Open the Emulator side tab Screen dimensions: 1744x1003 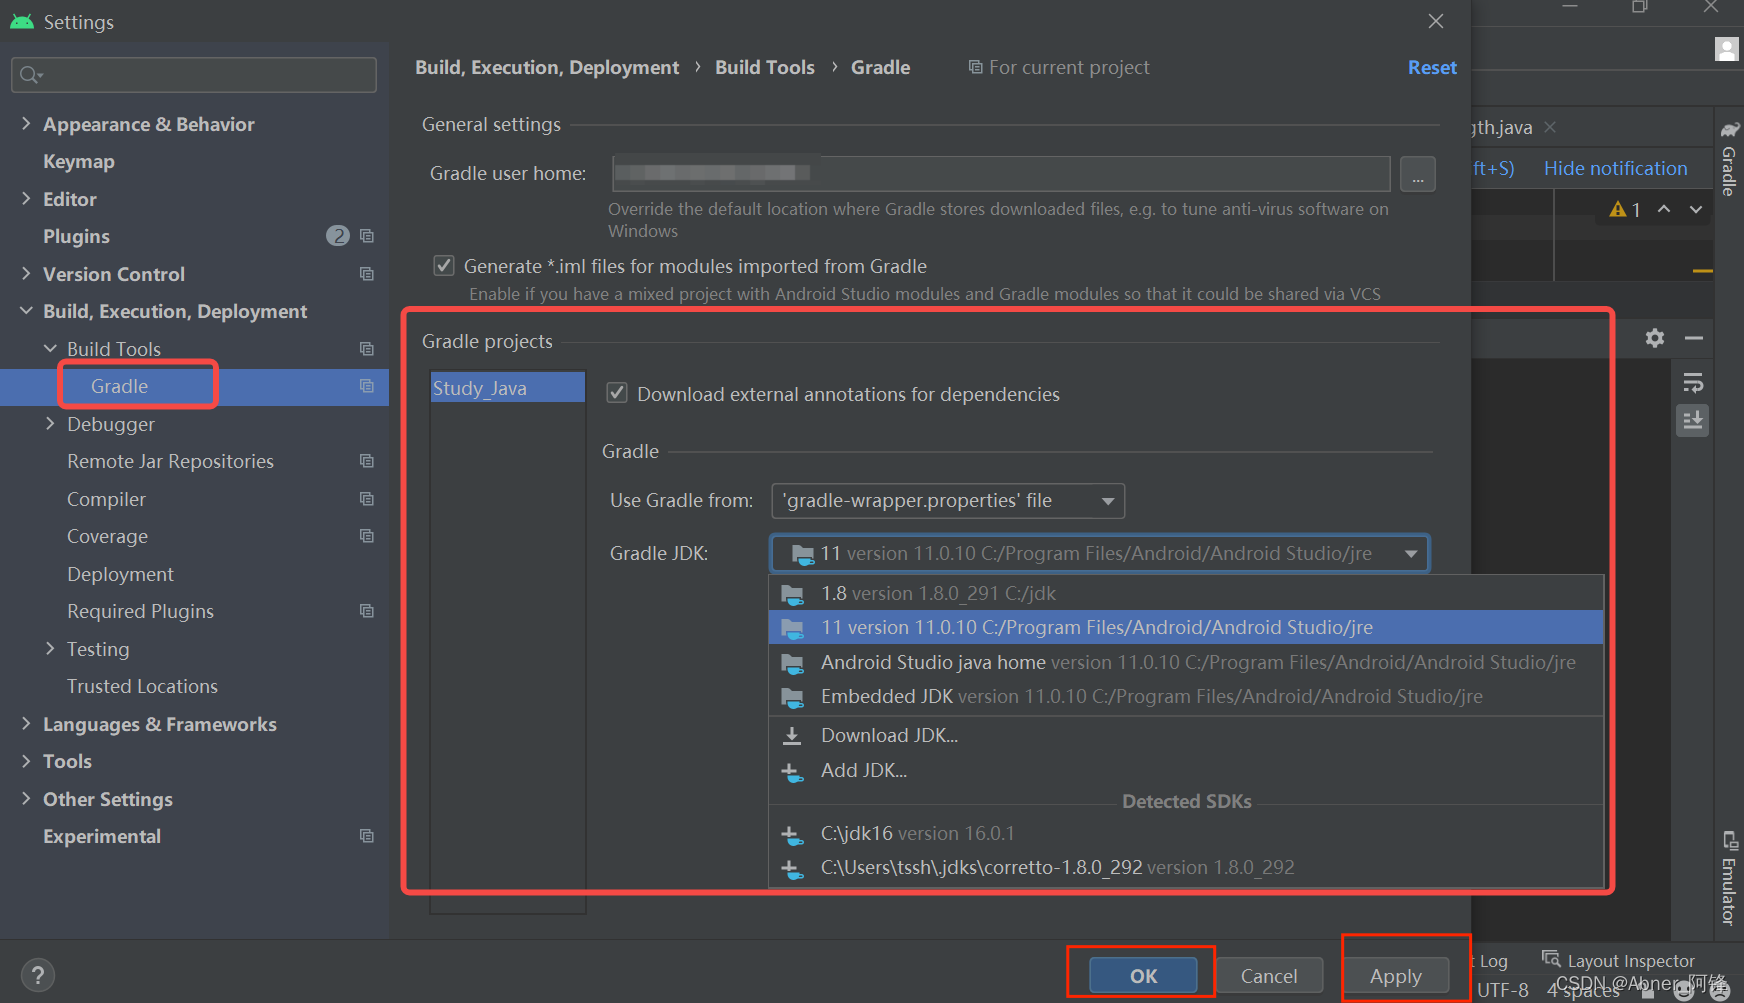point(1729,878)
